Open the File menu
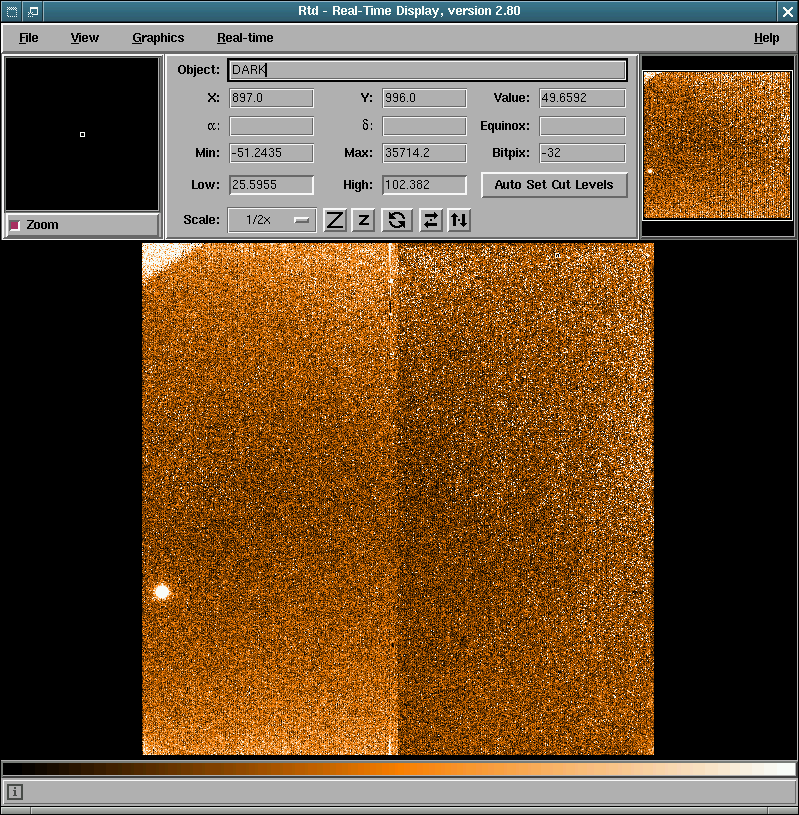Screen dimensions: 799x815 tap(29, 38)
